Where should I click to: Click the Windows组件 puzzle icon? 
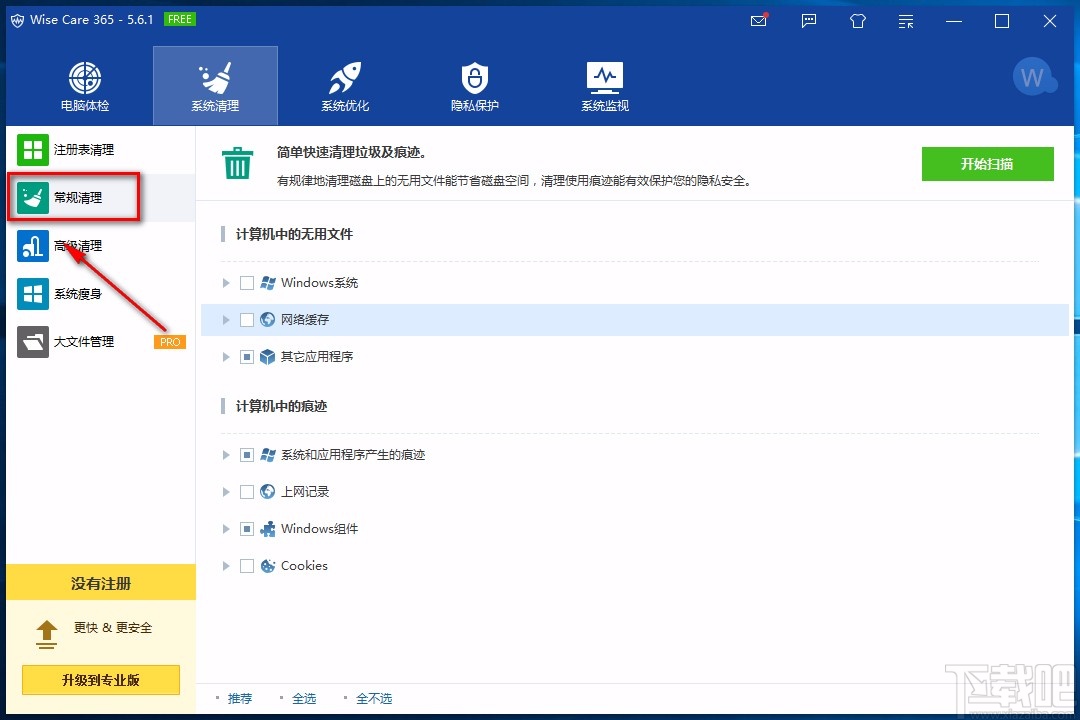tap(267, 529)
